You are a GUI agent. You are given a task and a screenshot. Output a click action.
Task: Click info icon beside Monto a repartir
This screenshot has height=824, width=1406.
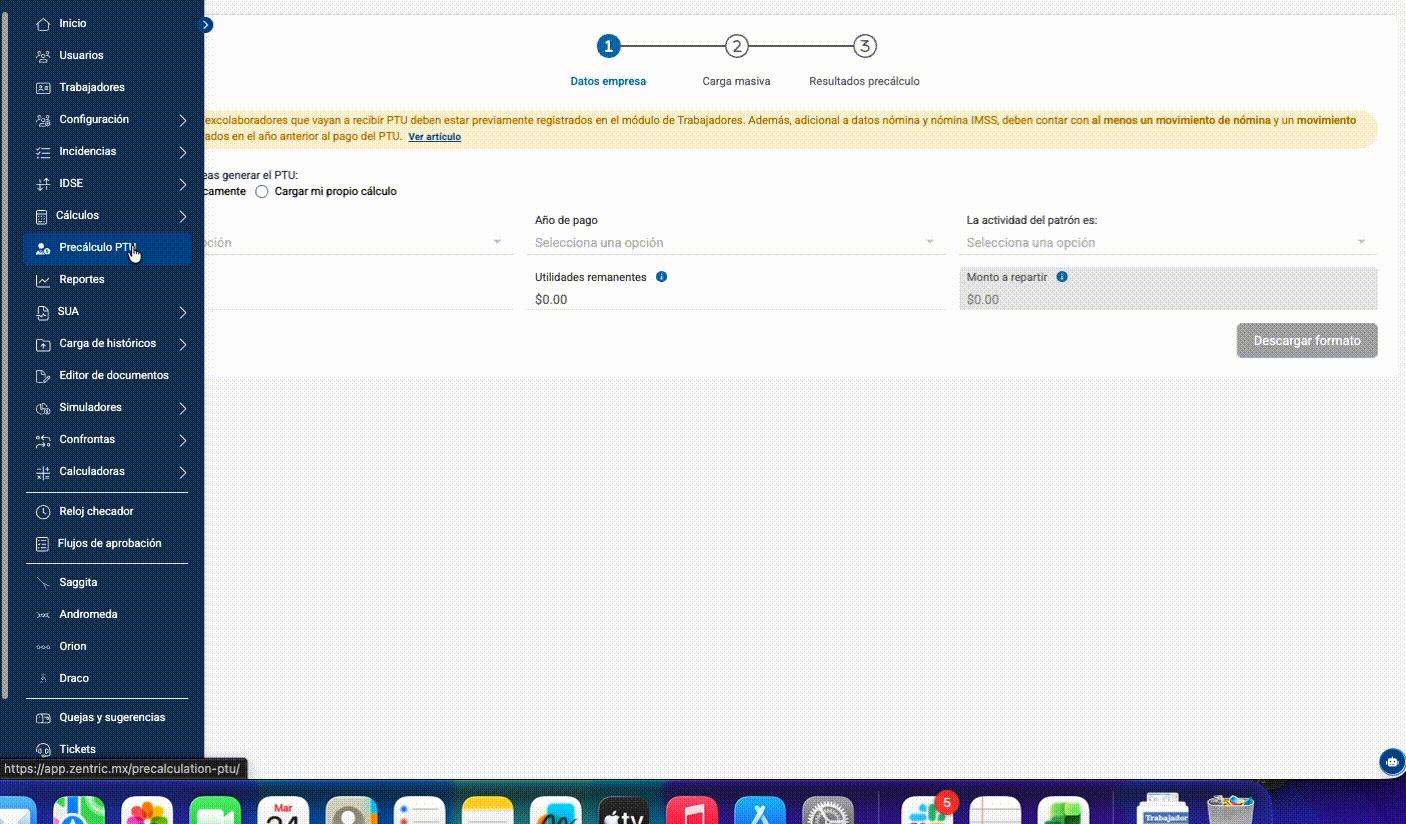(x=1062, y=277)
